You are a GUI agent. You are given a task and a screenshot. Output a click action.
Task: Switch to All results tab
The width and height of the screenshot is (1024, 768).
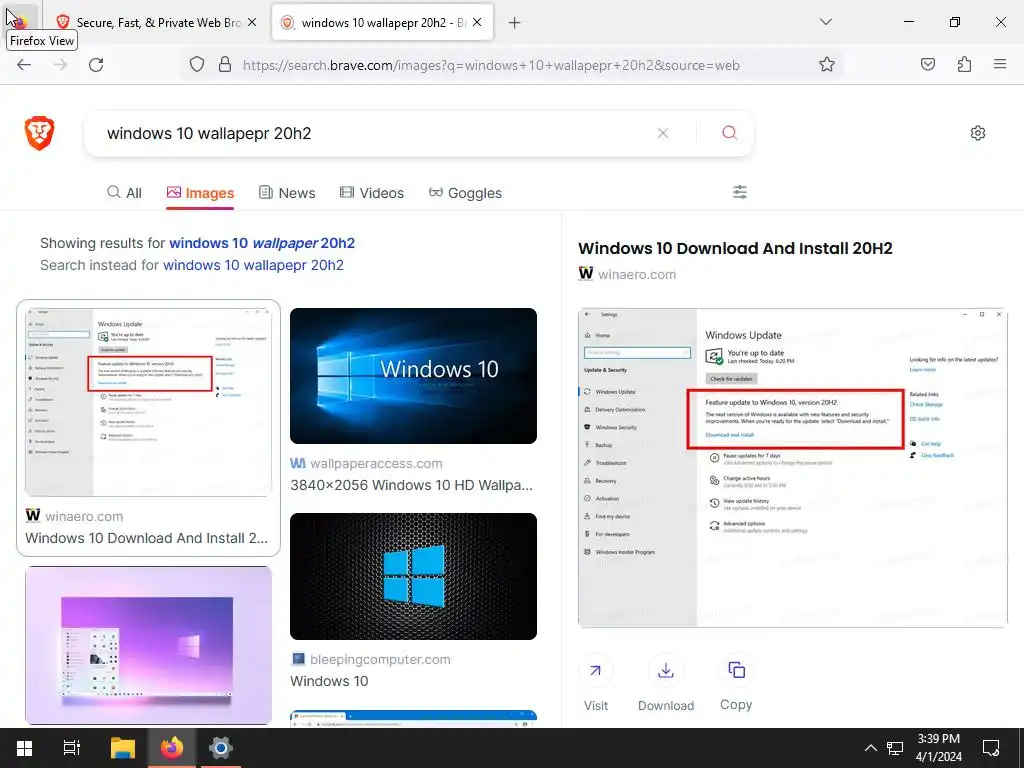[124, 193]
